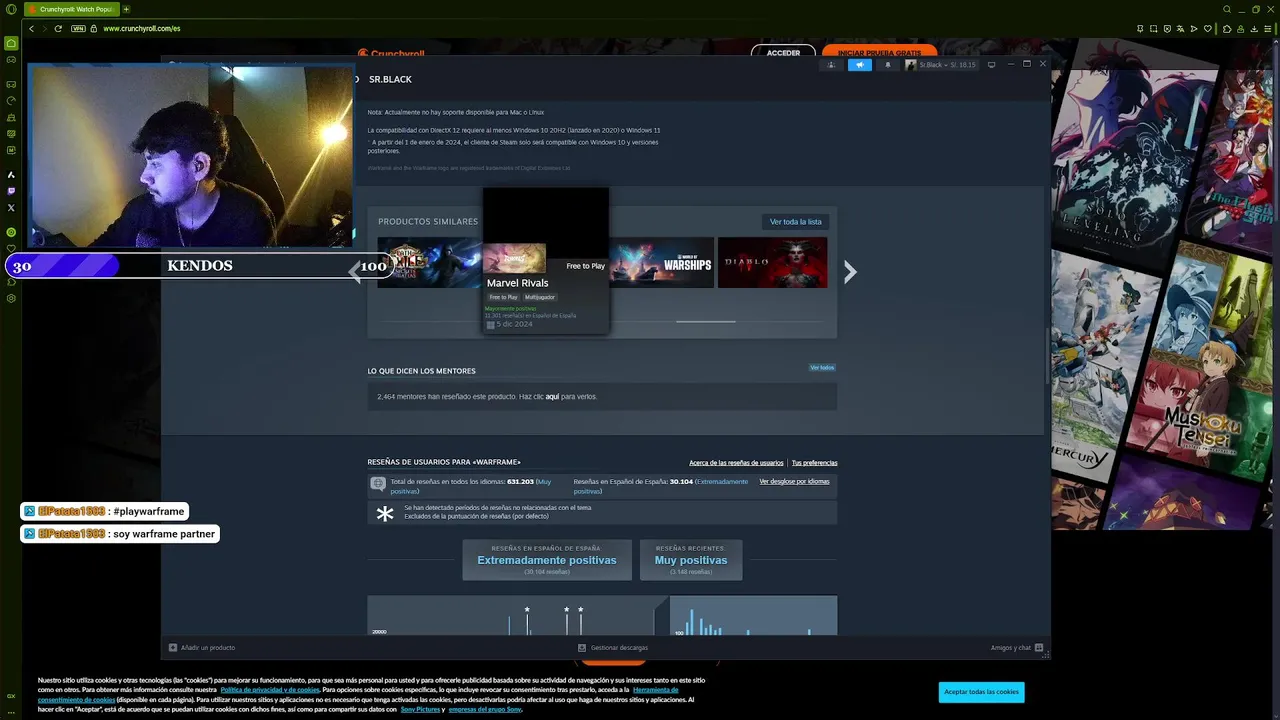
Task: Open Steam notifications bell
Action: [x=887, y=65]
